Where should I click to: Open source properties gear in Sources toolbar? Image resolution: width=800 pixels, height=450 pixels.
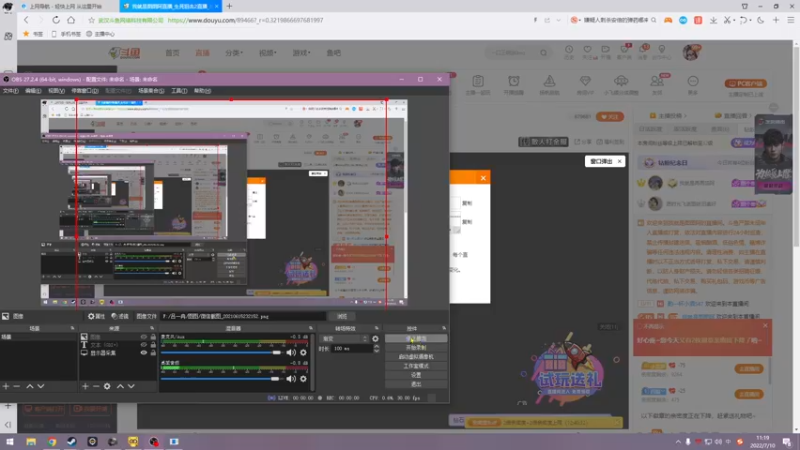click(107, 386)
